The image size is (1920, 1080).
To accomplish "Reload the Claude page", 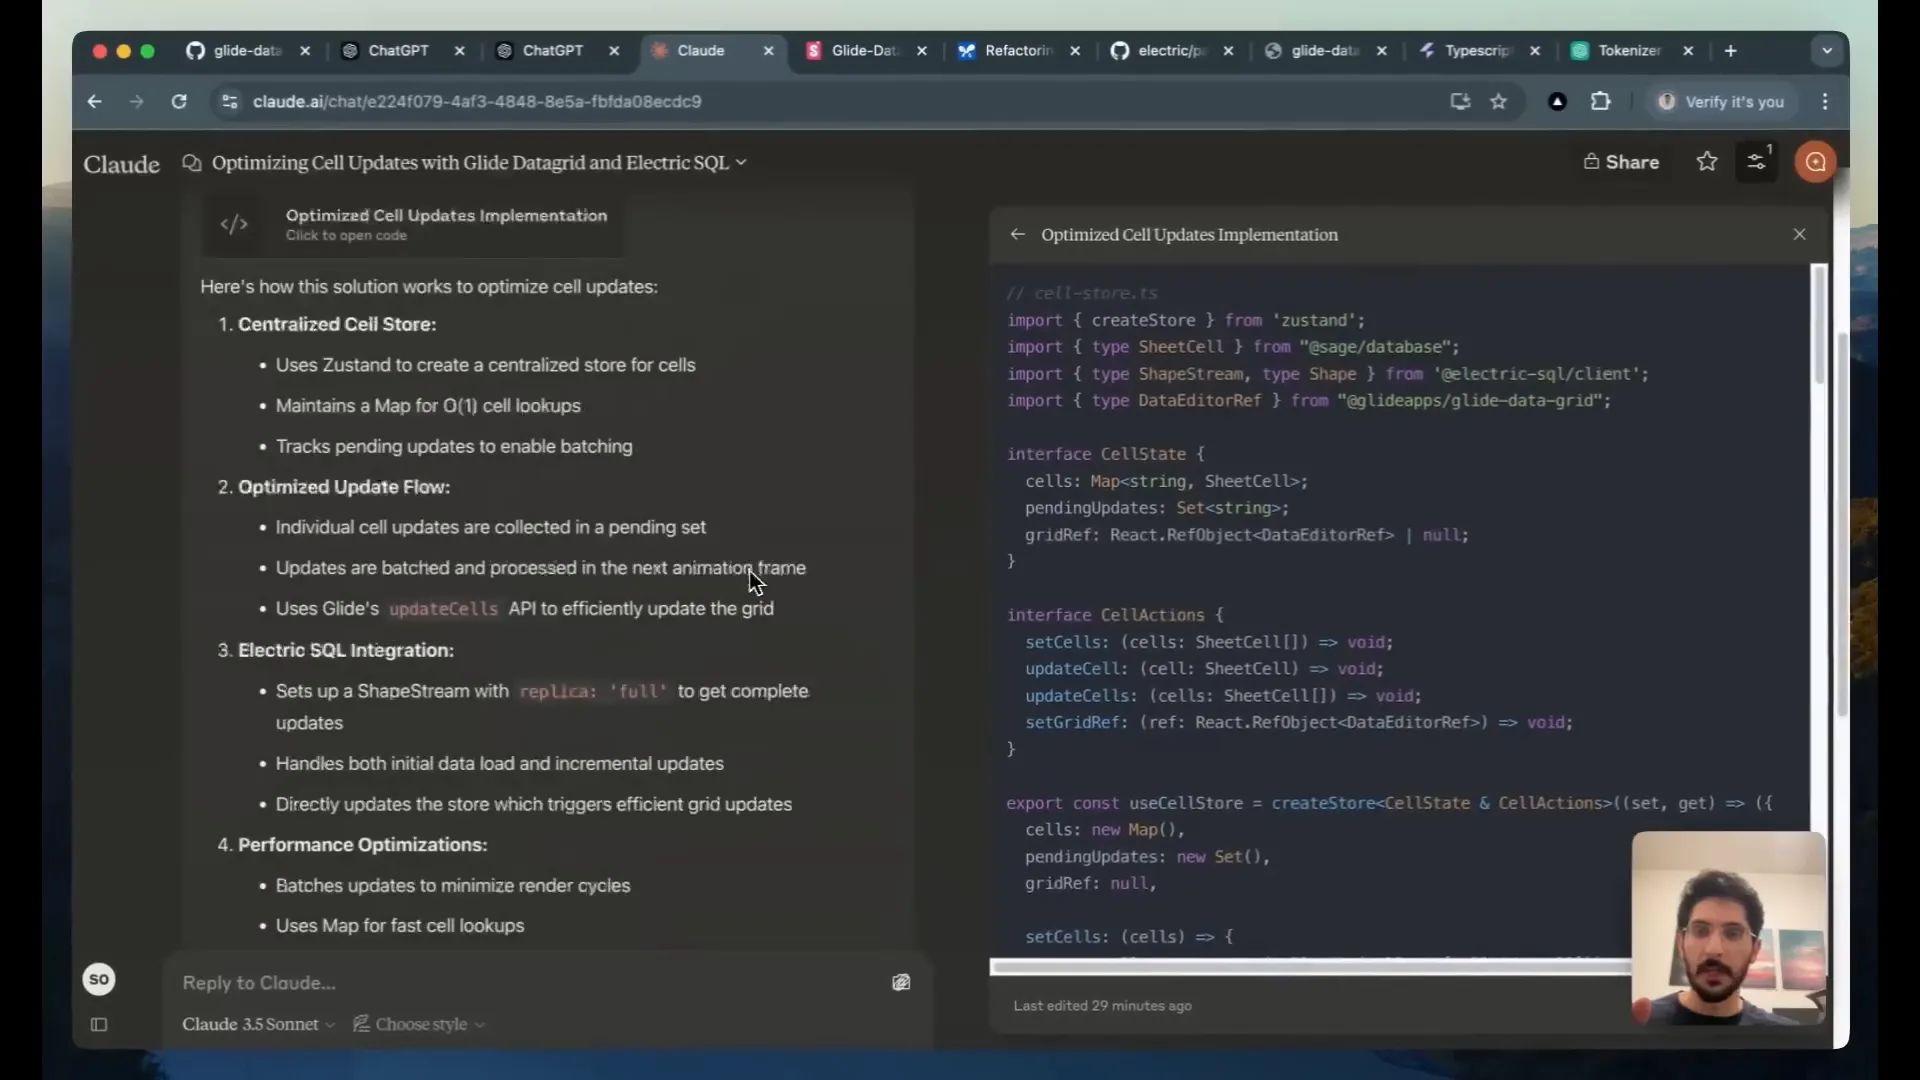I will point(179,101).
